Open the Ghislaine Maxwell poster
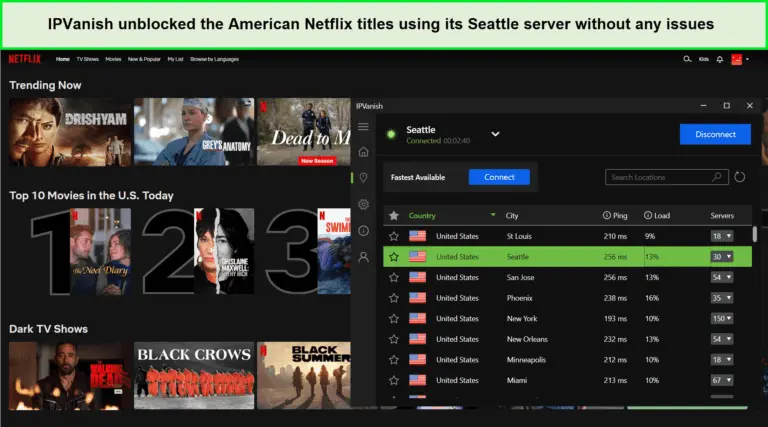Image resolution: width=768 pixels, height=427 pixels. pyautogui.click(x=224, y=252)
